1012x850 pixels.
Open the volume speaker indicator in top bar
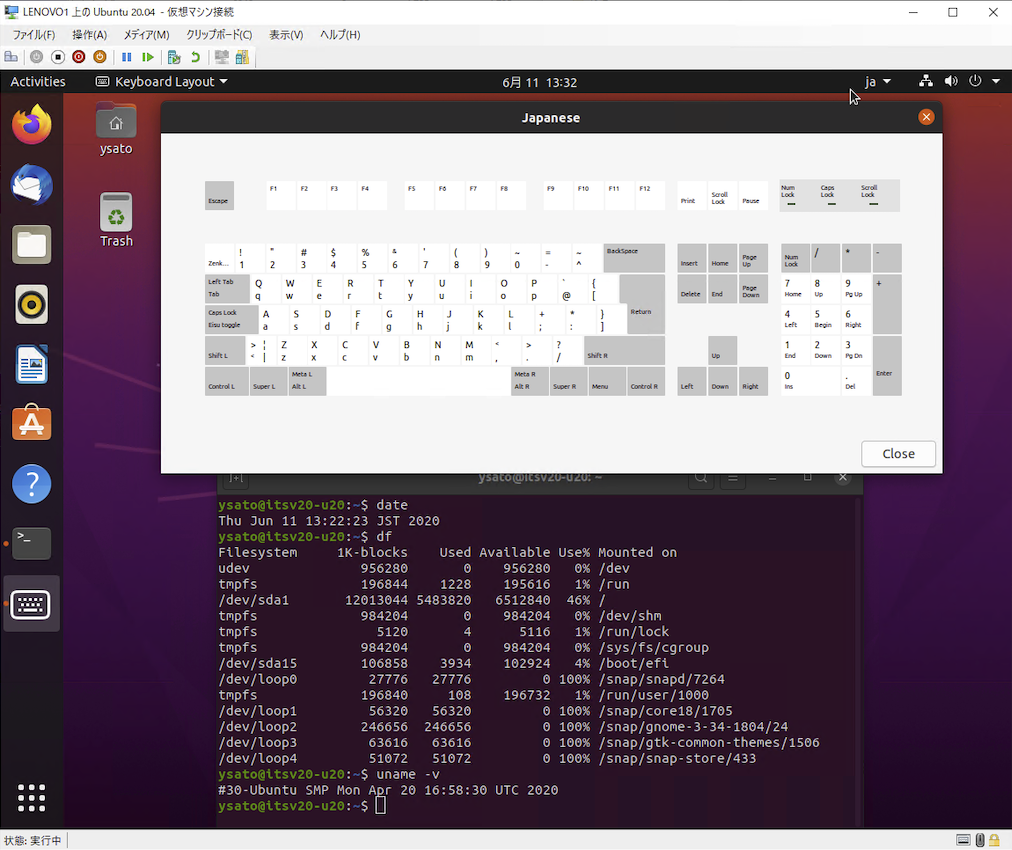[950, 82]
